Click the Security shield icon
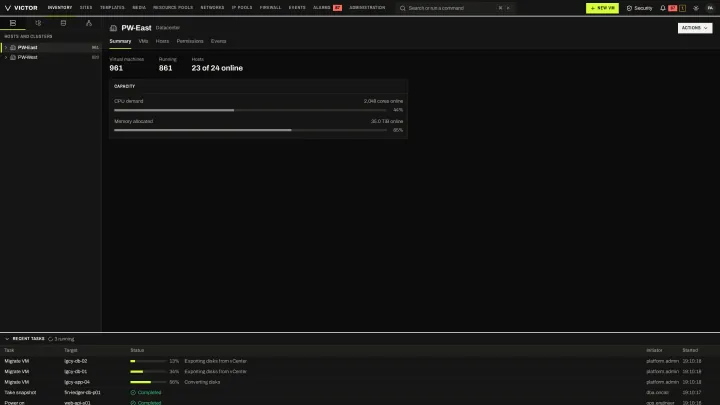This screenshot has height=405, width=720. (x=629, y=8)
